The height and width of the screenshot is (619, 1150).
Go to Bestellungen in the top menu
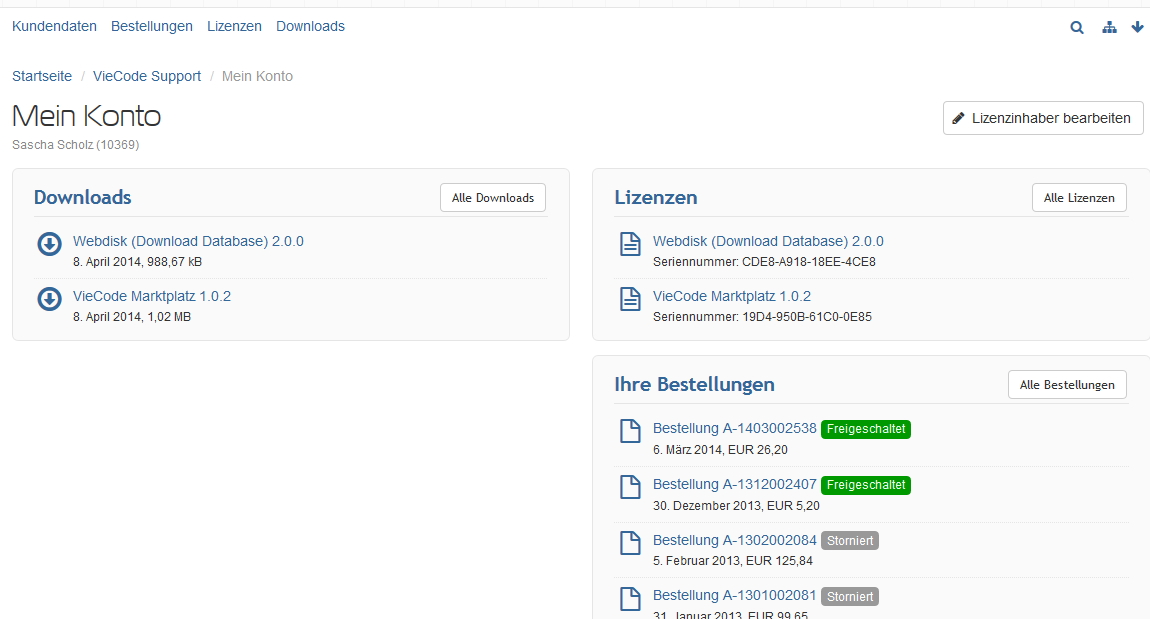152,27
